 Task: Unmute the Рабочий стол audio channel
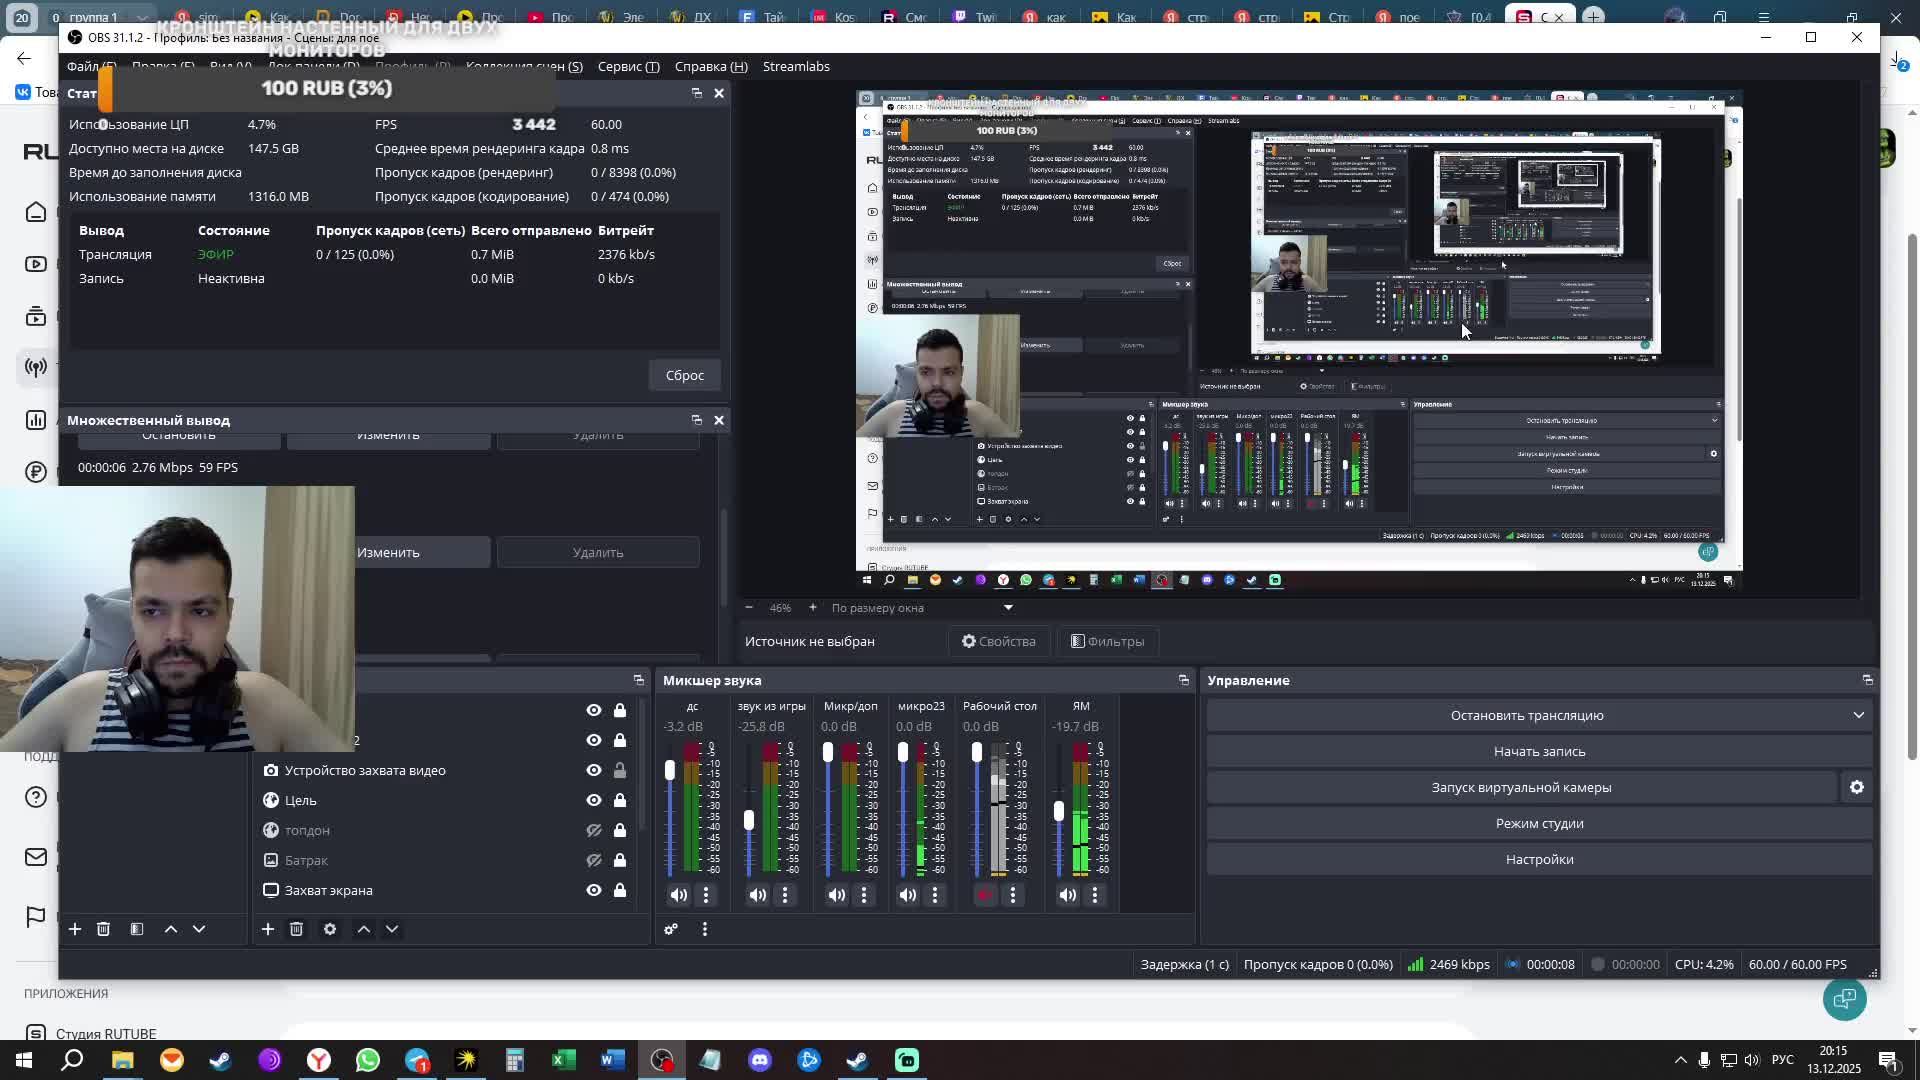point(985,895)
